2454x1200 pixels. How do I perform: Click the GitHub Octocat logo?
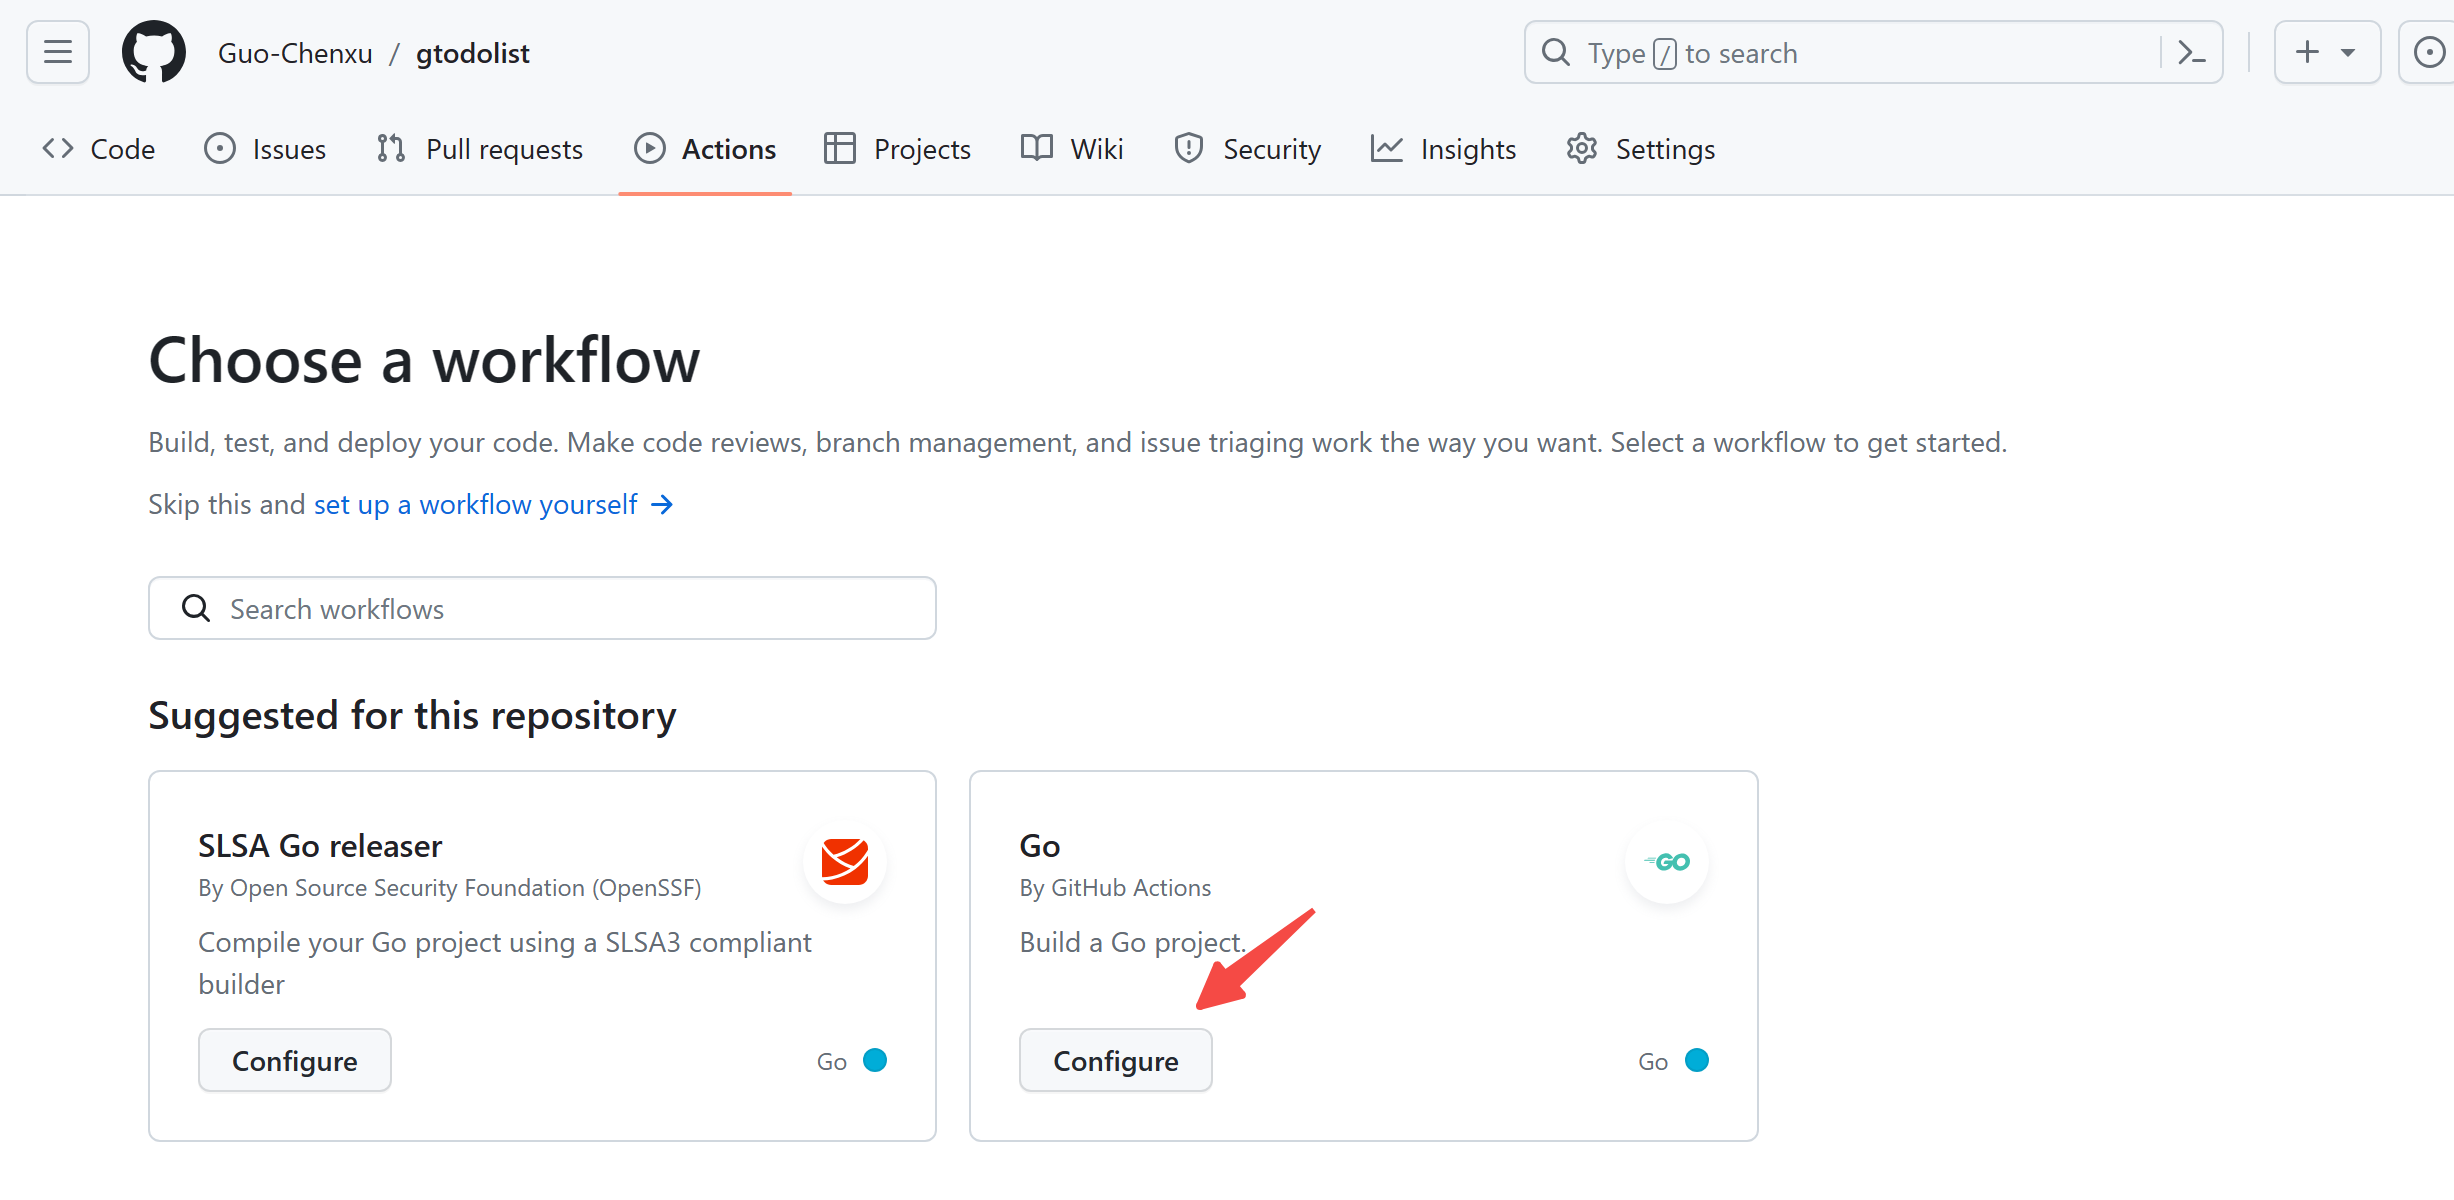[153, 52]
